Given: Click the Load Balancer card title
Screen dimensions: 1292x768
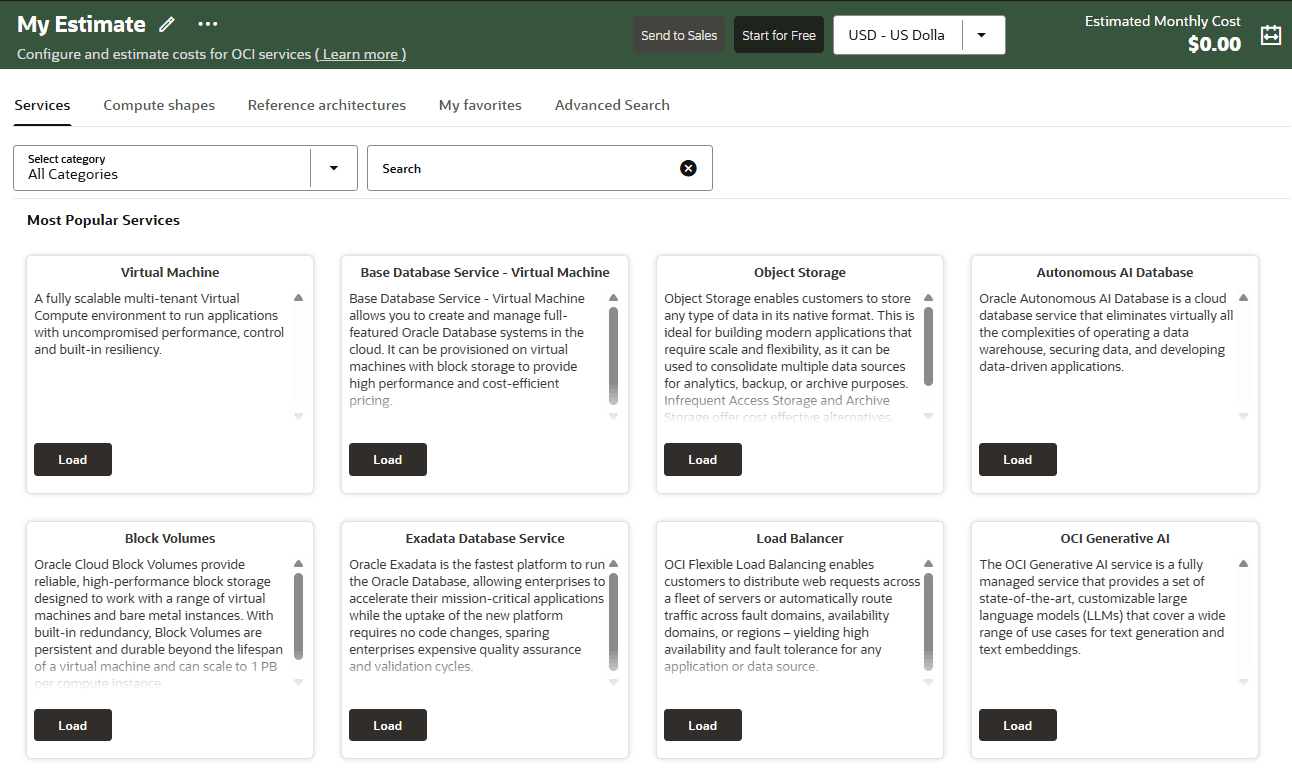Looking at the screenshot, I should click(x=800, y=538).
